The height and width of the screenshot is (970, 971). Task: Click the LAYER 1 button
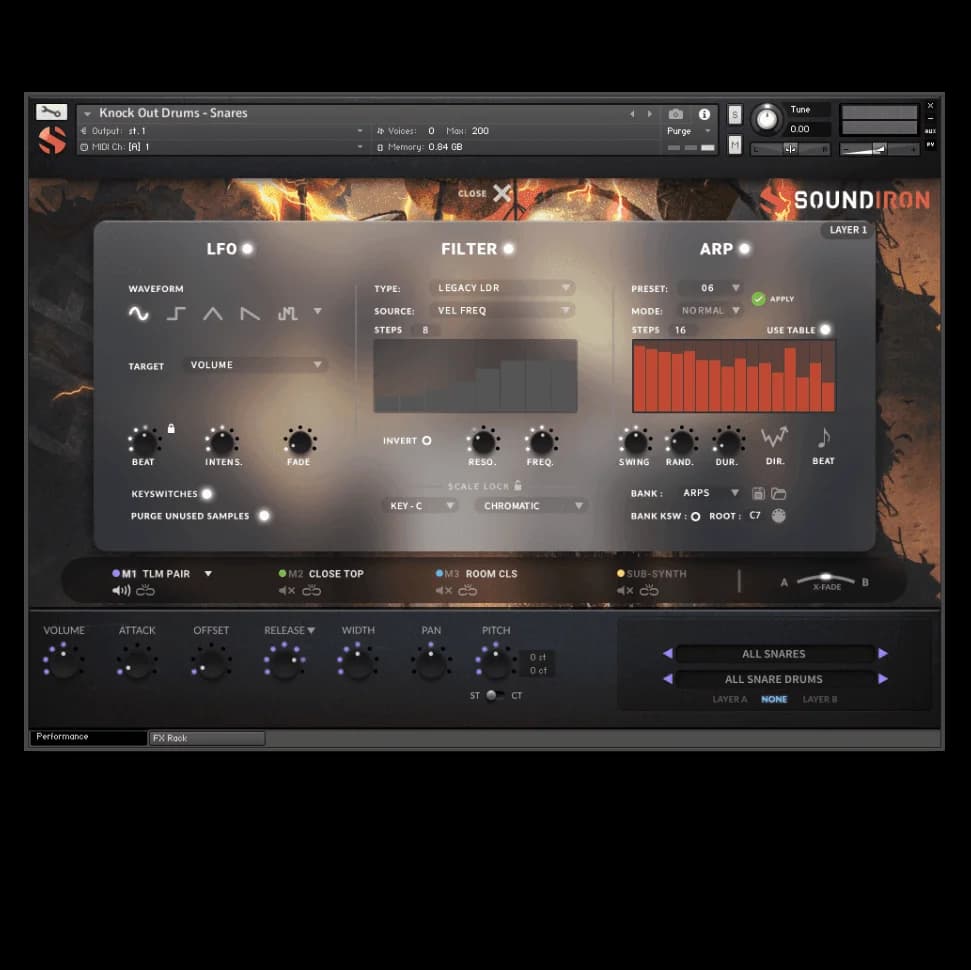(x=848, y=230)
